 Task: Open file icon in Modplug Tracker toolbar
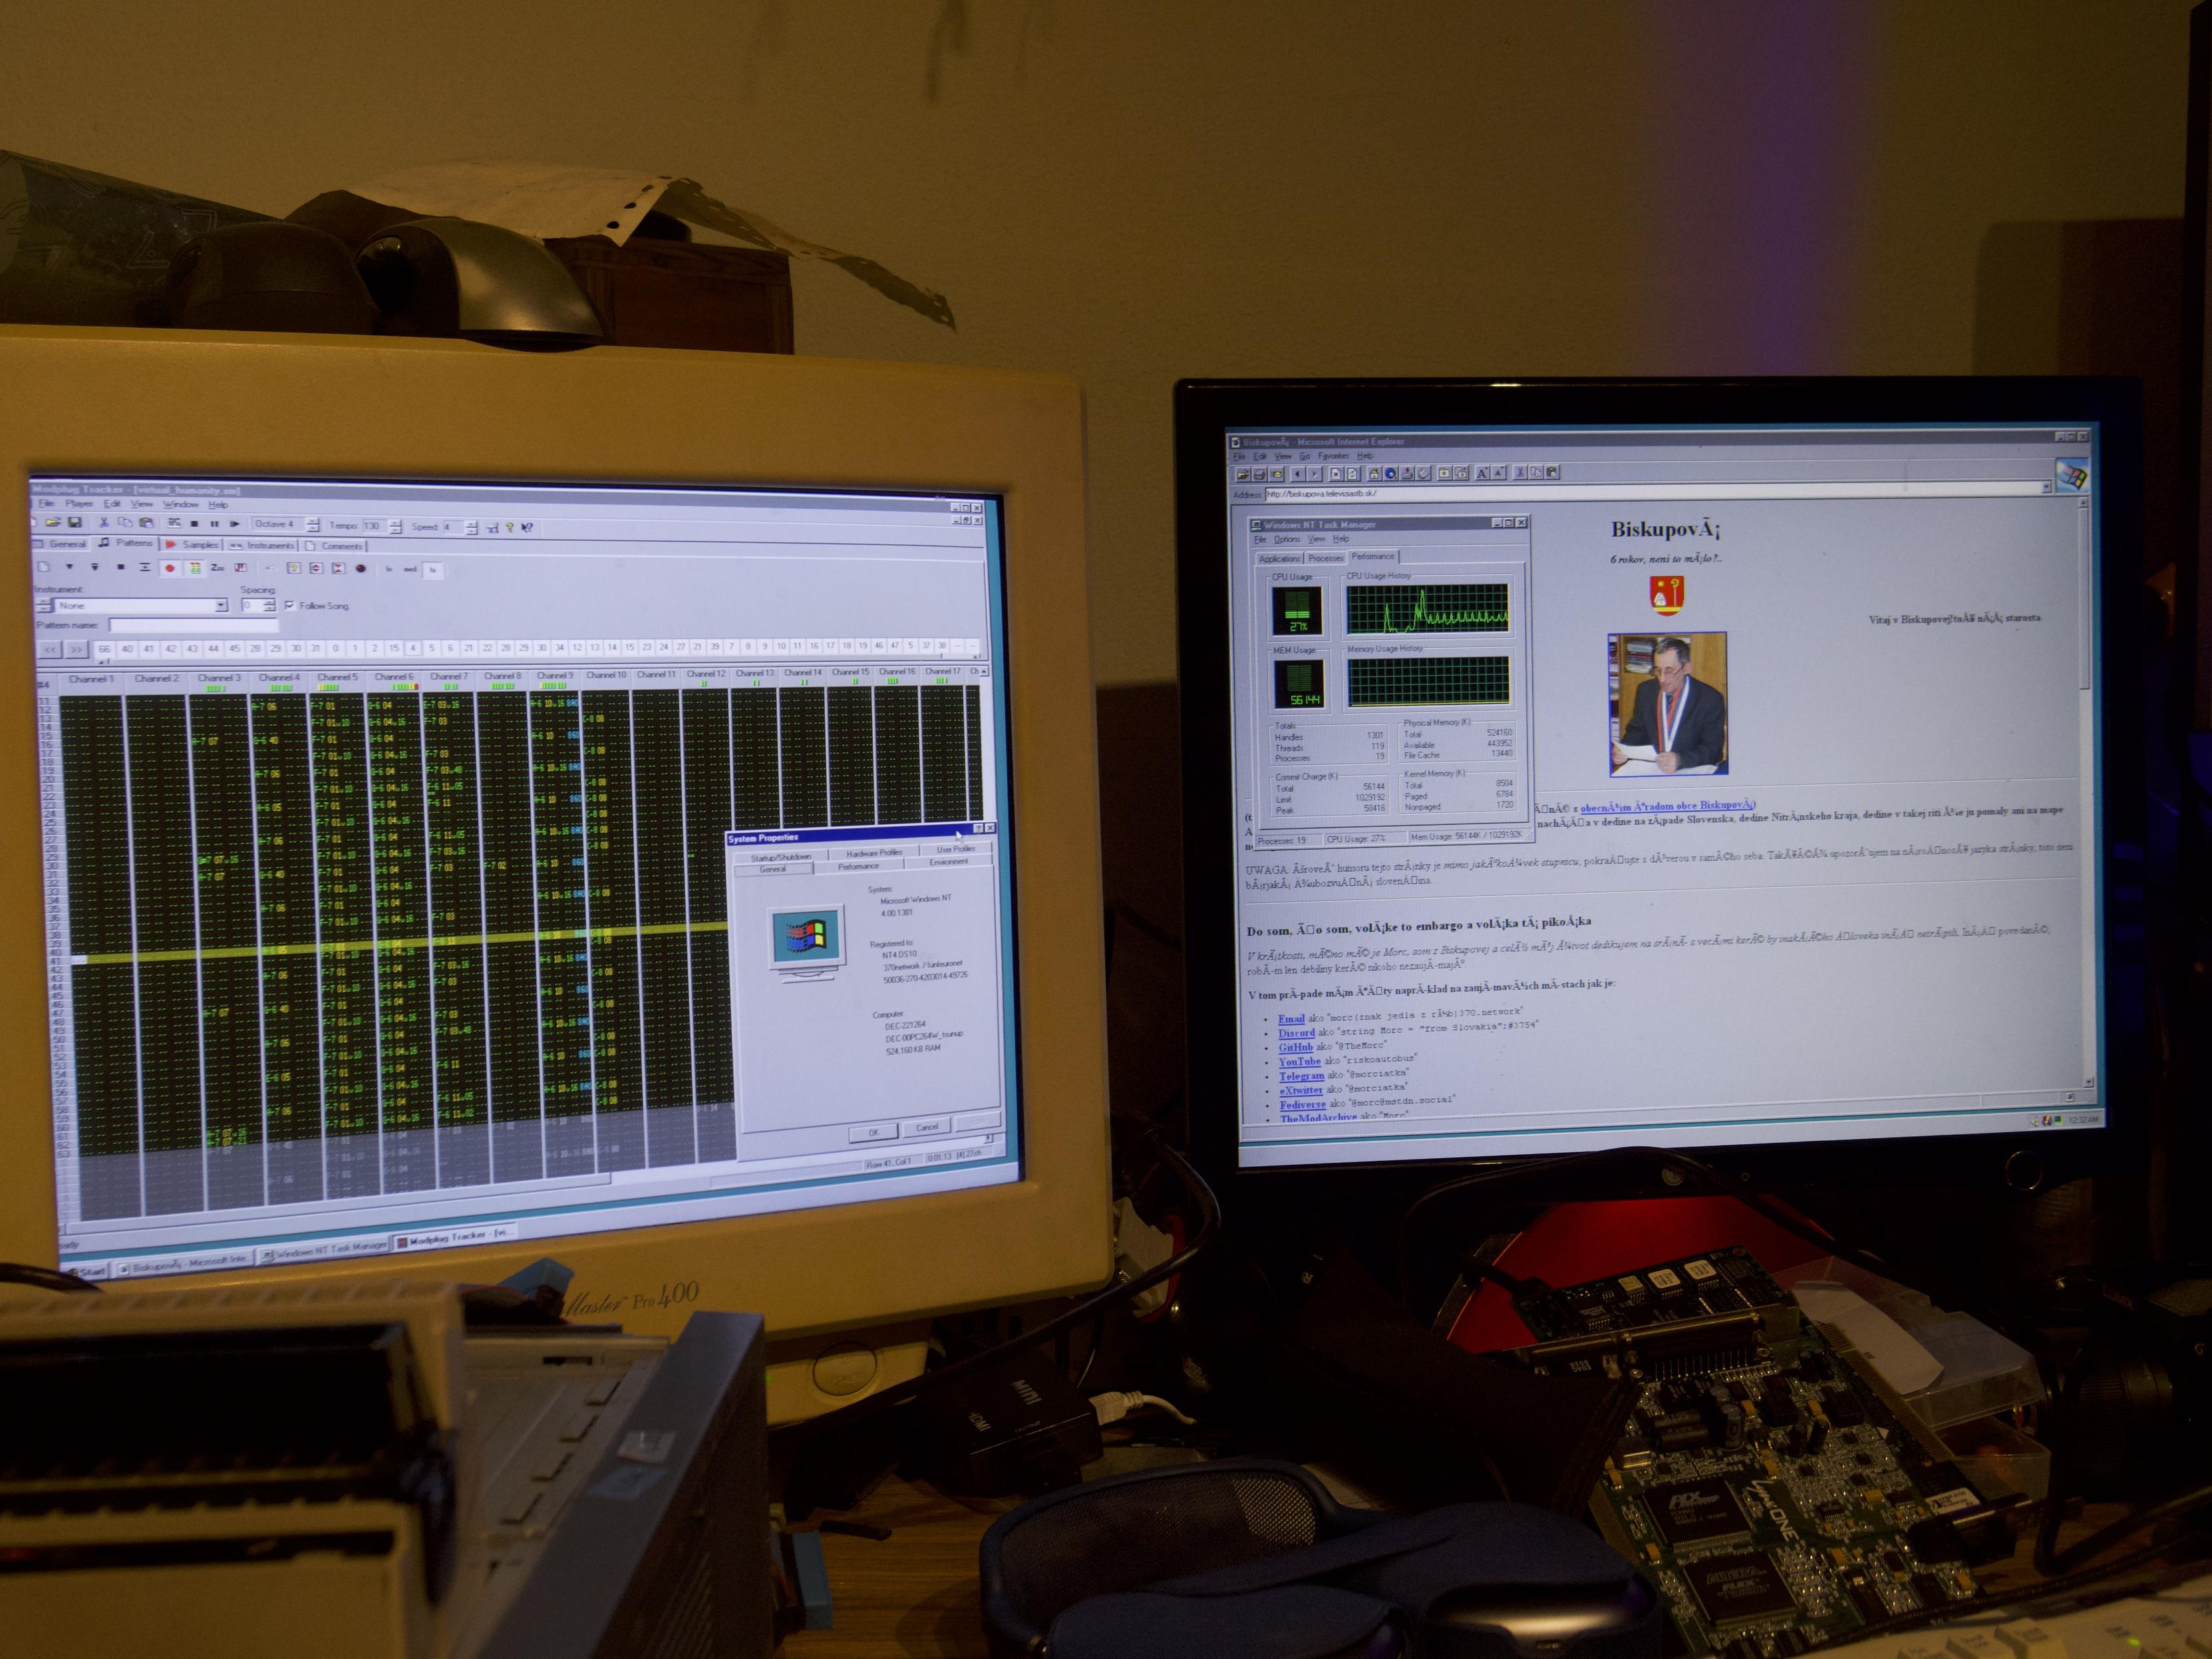(x=52, y=522)
